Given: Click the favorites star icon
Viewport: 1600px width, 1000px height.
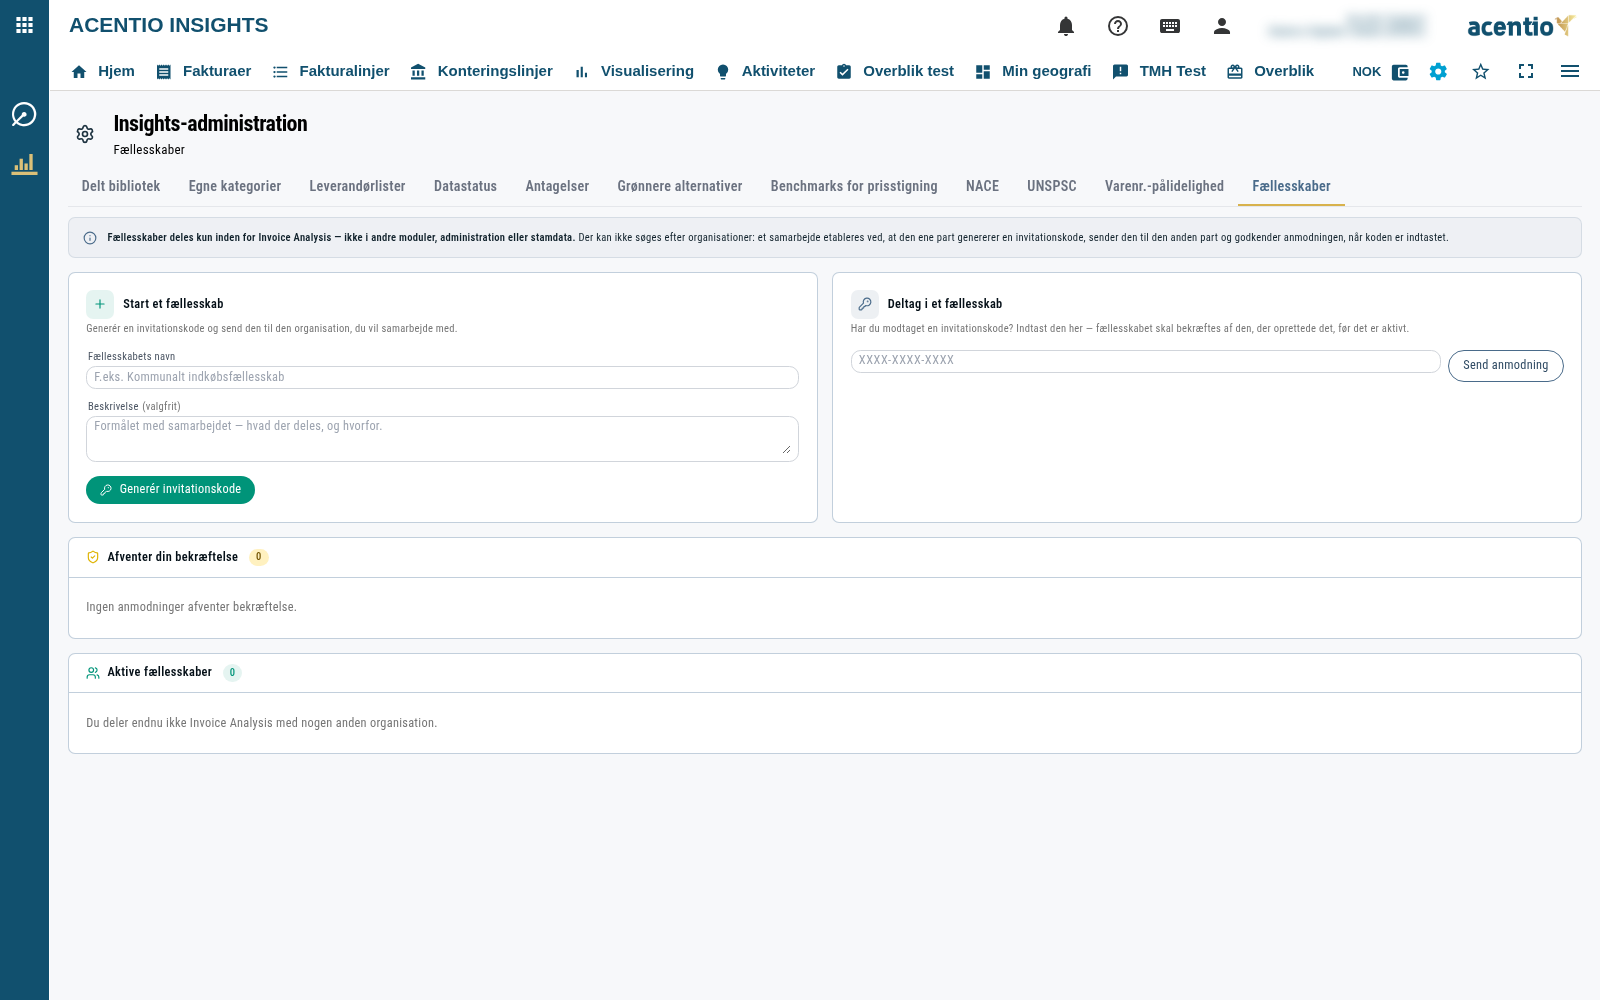Looking at the screenshot, I should tap(1481, 72).
